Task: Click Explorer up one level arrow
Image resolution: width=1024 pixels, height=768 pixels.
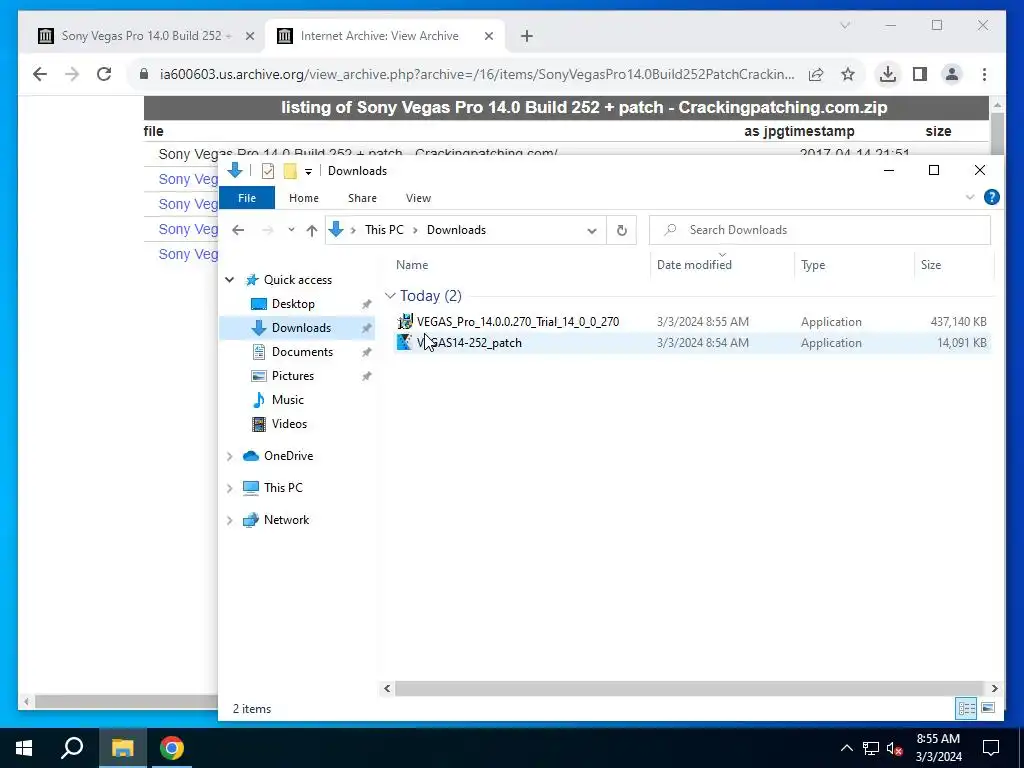Action: (x=312, y=230)
